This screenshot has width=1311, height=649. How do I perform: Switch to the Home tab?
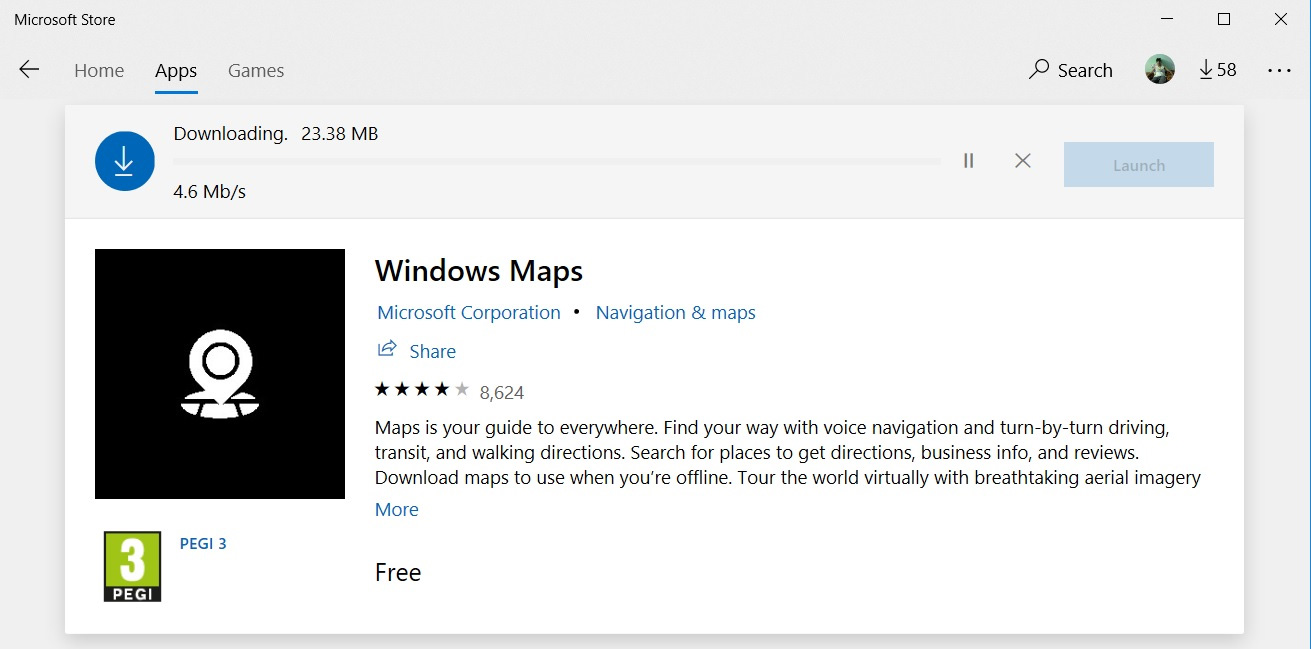tap(98, 70)
